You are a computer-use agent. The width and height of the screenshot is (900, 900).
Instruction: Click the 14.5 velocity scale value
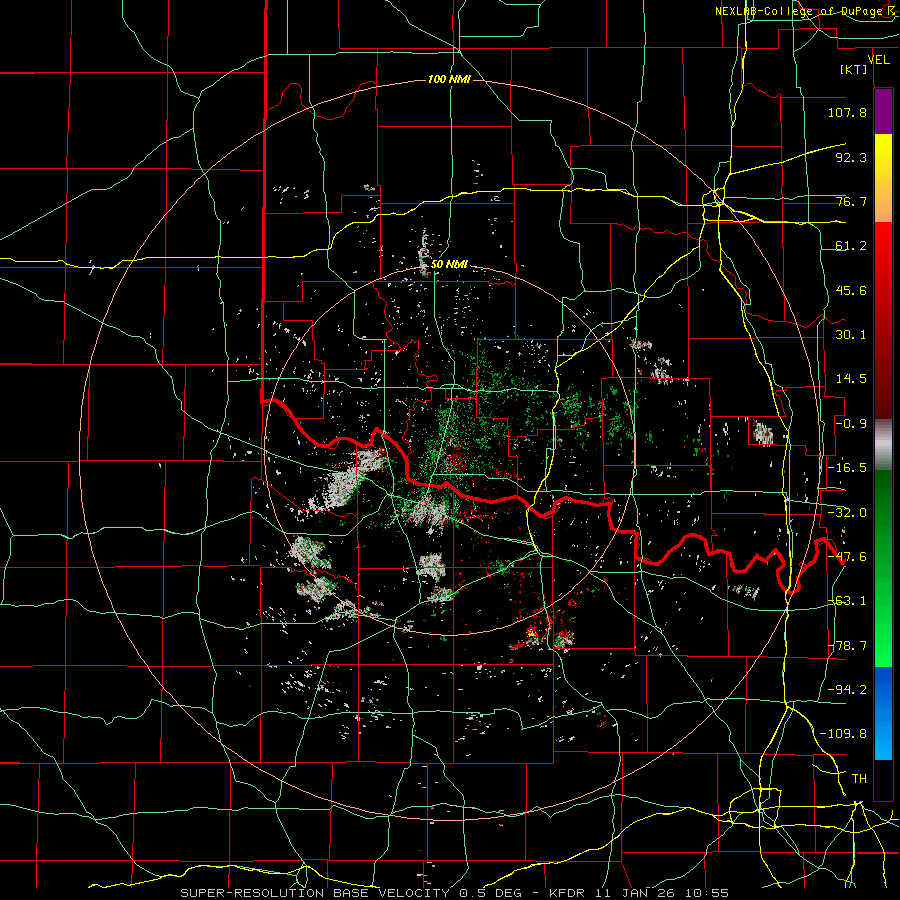(851, 379)
